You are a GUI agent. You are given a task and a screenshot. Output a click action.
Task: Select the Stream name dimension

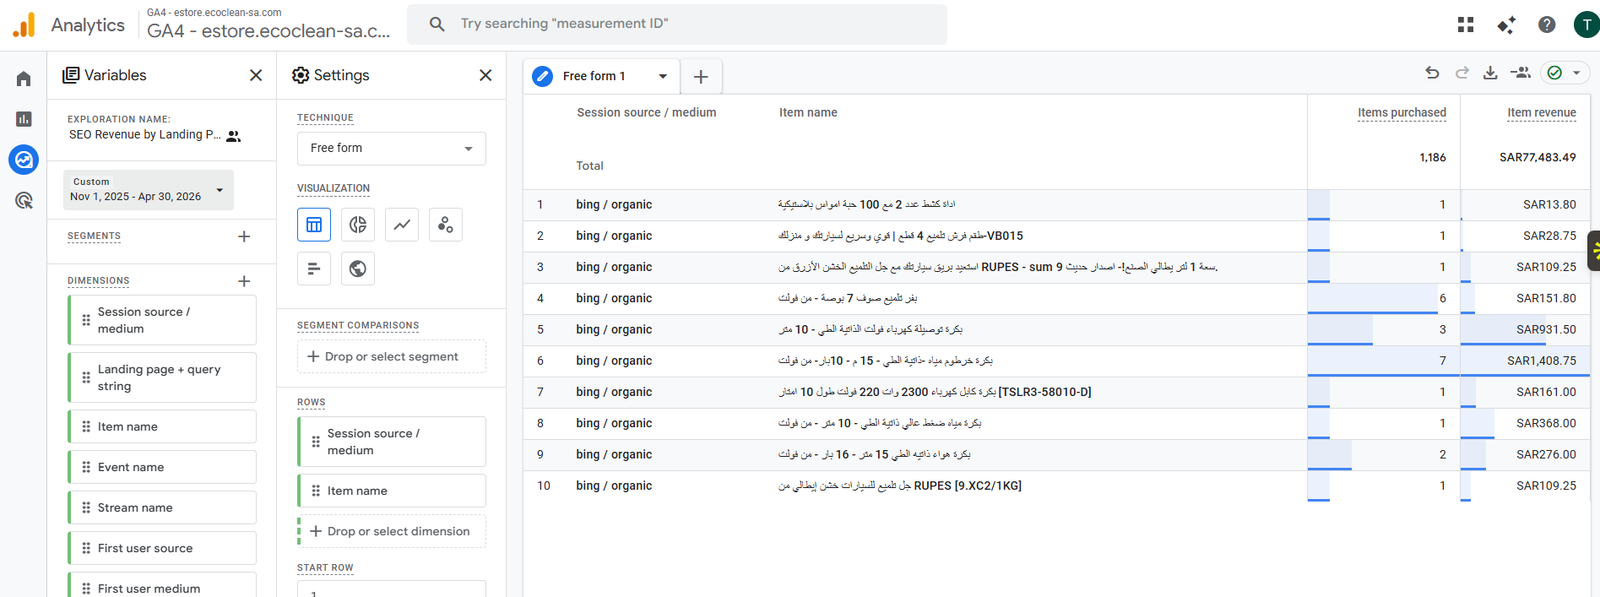coord(162,508)
